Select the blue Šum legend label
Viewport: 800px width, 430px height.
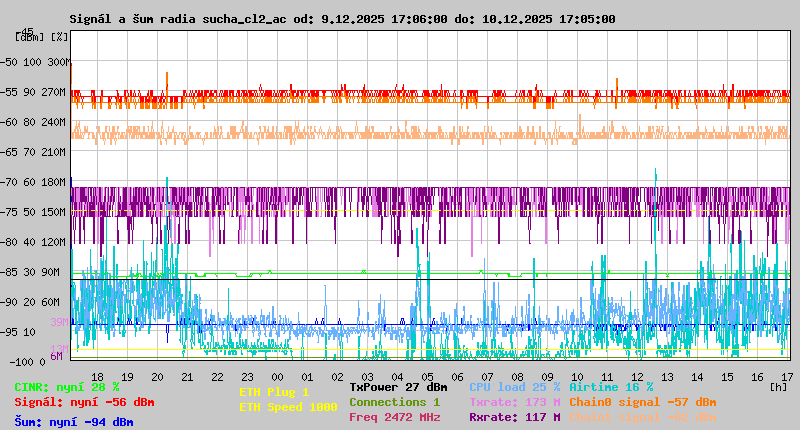[73, 422]
